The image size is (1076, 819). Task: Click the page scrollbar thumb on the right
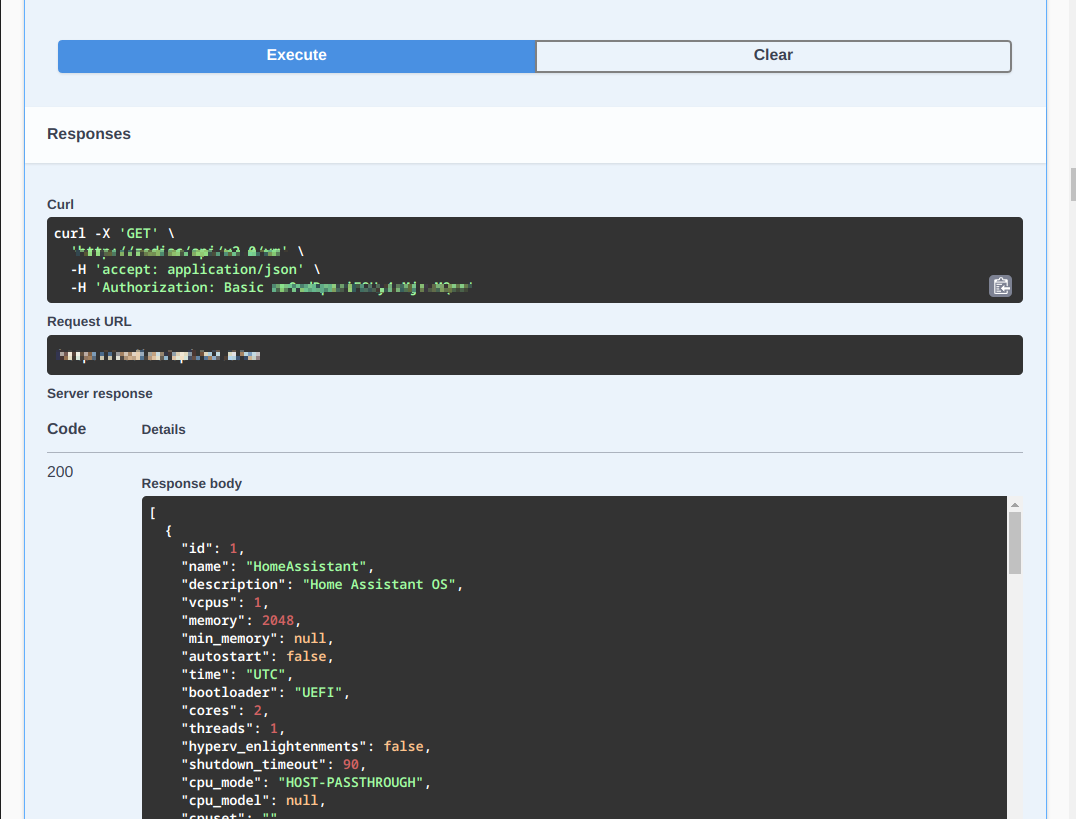click(x=1073, y=184)
